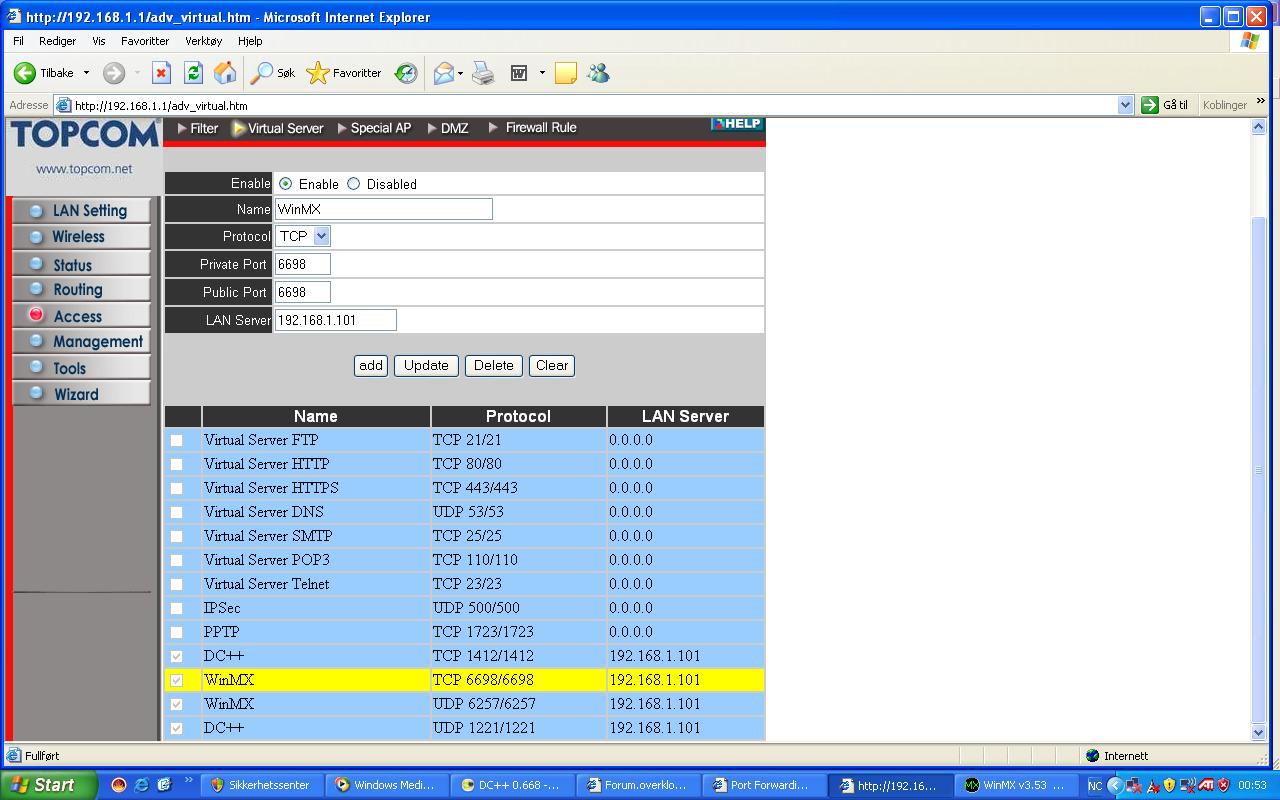Open the Mail icon in the toolbar
The height and width of the screenshot is (800, 1280).
tap(443, 73)
